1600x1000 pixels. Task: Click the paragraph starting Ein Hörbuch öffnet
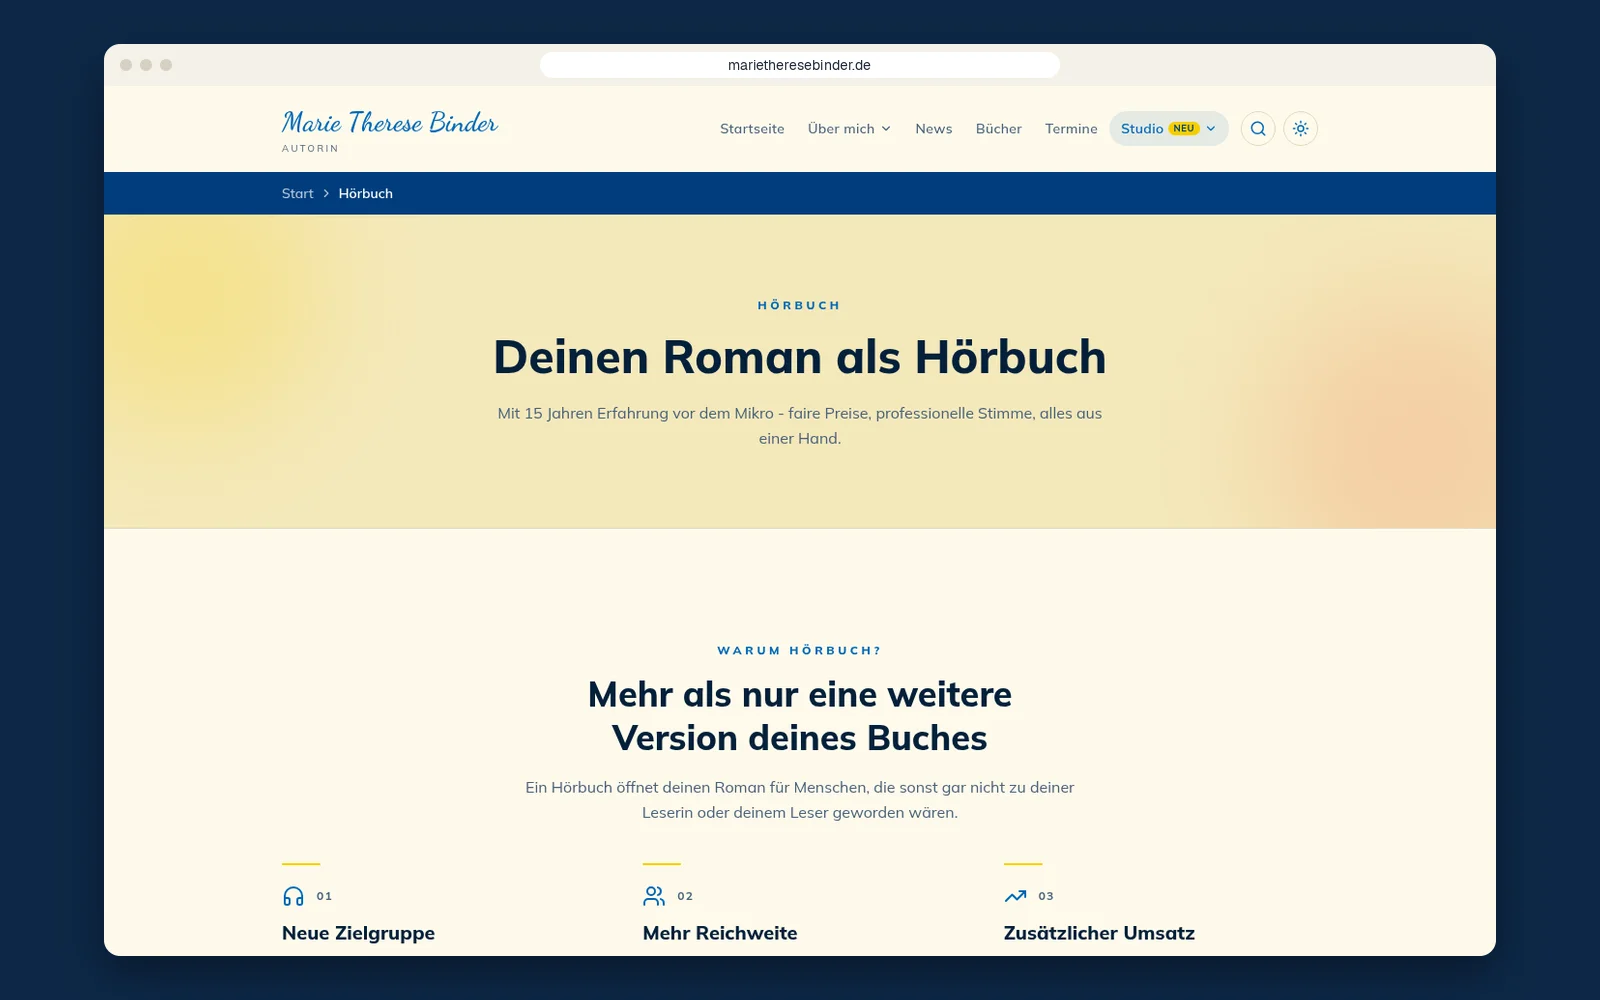pos(800,800)
